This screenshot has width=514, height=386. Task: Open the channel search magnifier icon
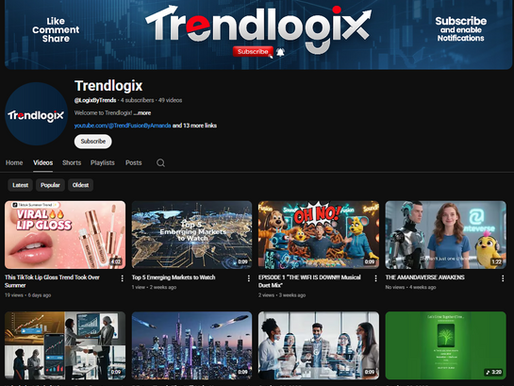coord(161,163)
